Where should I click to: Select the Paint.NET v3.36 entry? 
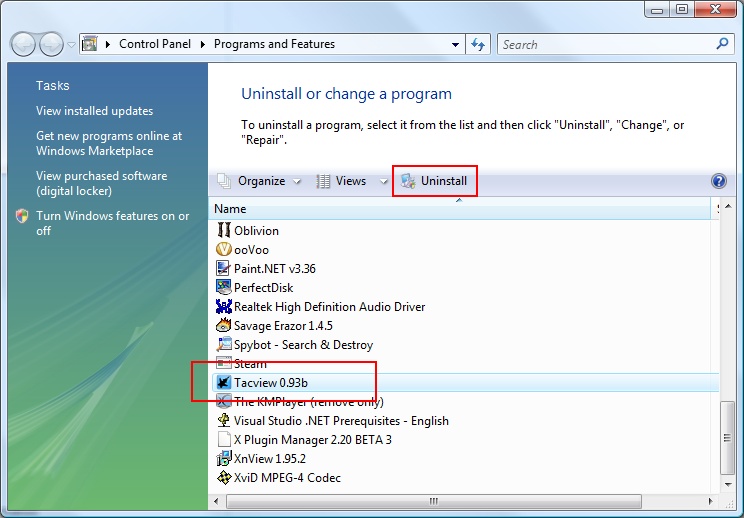pos(275,268)
